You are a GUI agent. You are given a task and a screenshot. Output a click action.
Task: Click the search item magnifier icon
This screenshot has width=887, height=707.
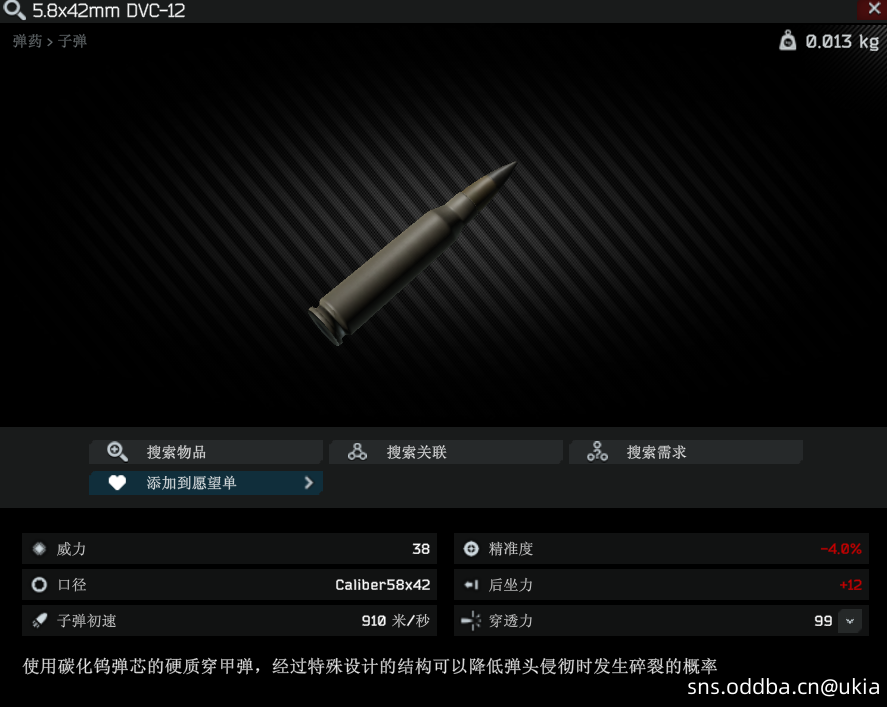(117, 452)
